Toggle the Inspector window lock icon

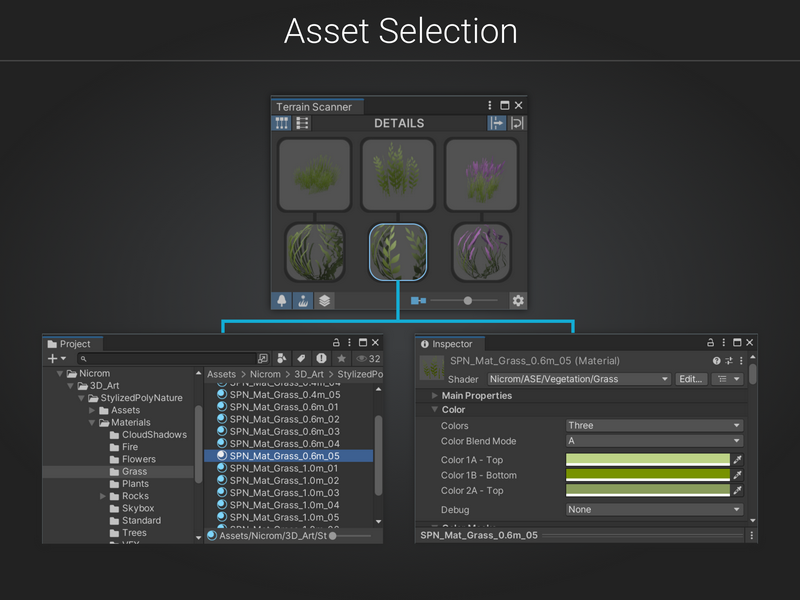(x=710, y=342)
